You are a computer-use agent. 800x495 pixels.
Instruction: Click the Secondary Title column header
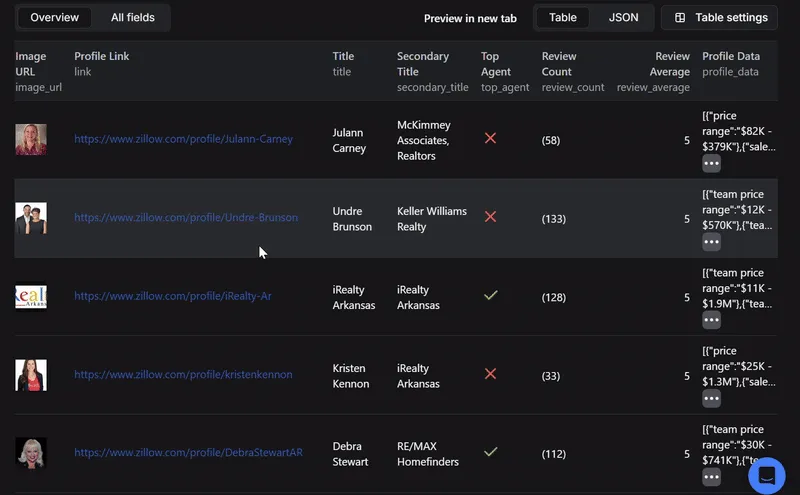433,71
